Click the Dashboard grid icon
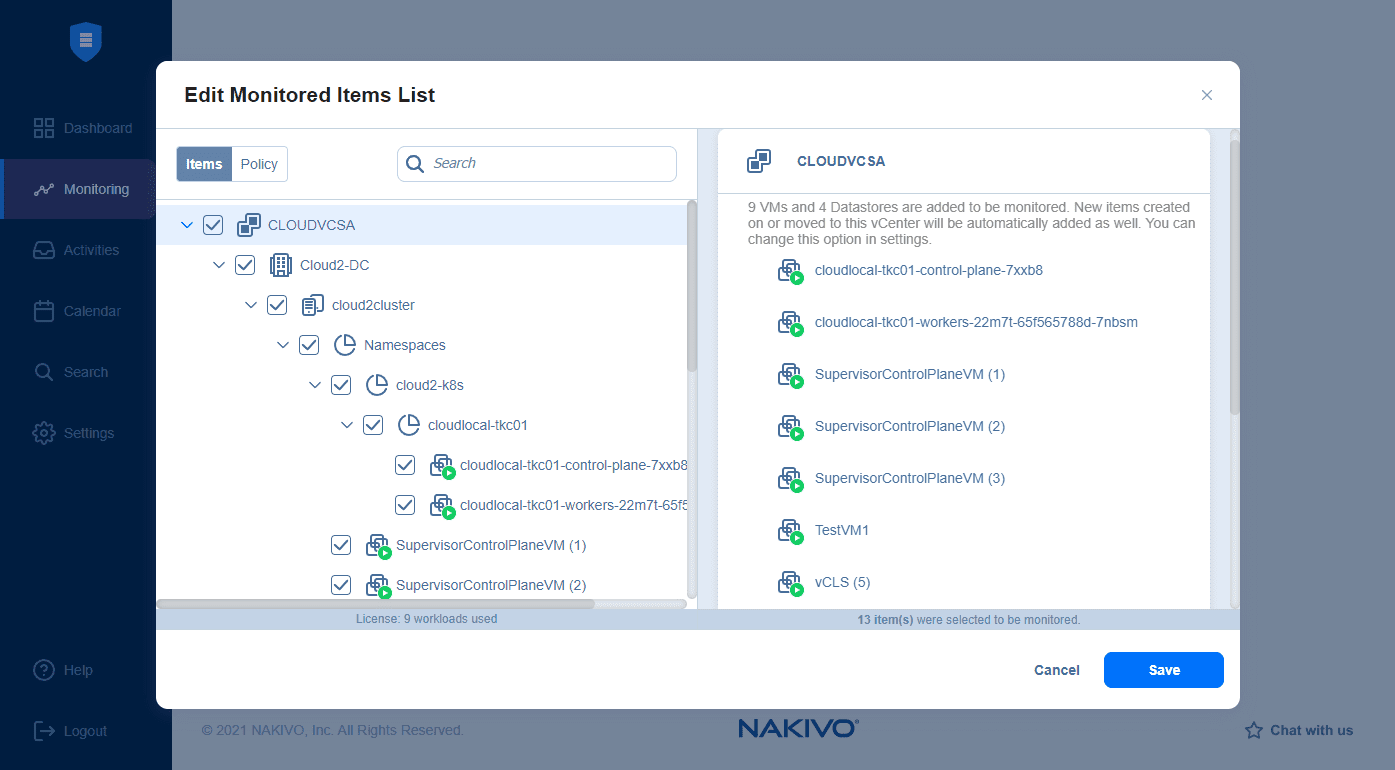1395x770 pixels. tap(44, 128)
